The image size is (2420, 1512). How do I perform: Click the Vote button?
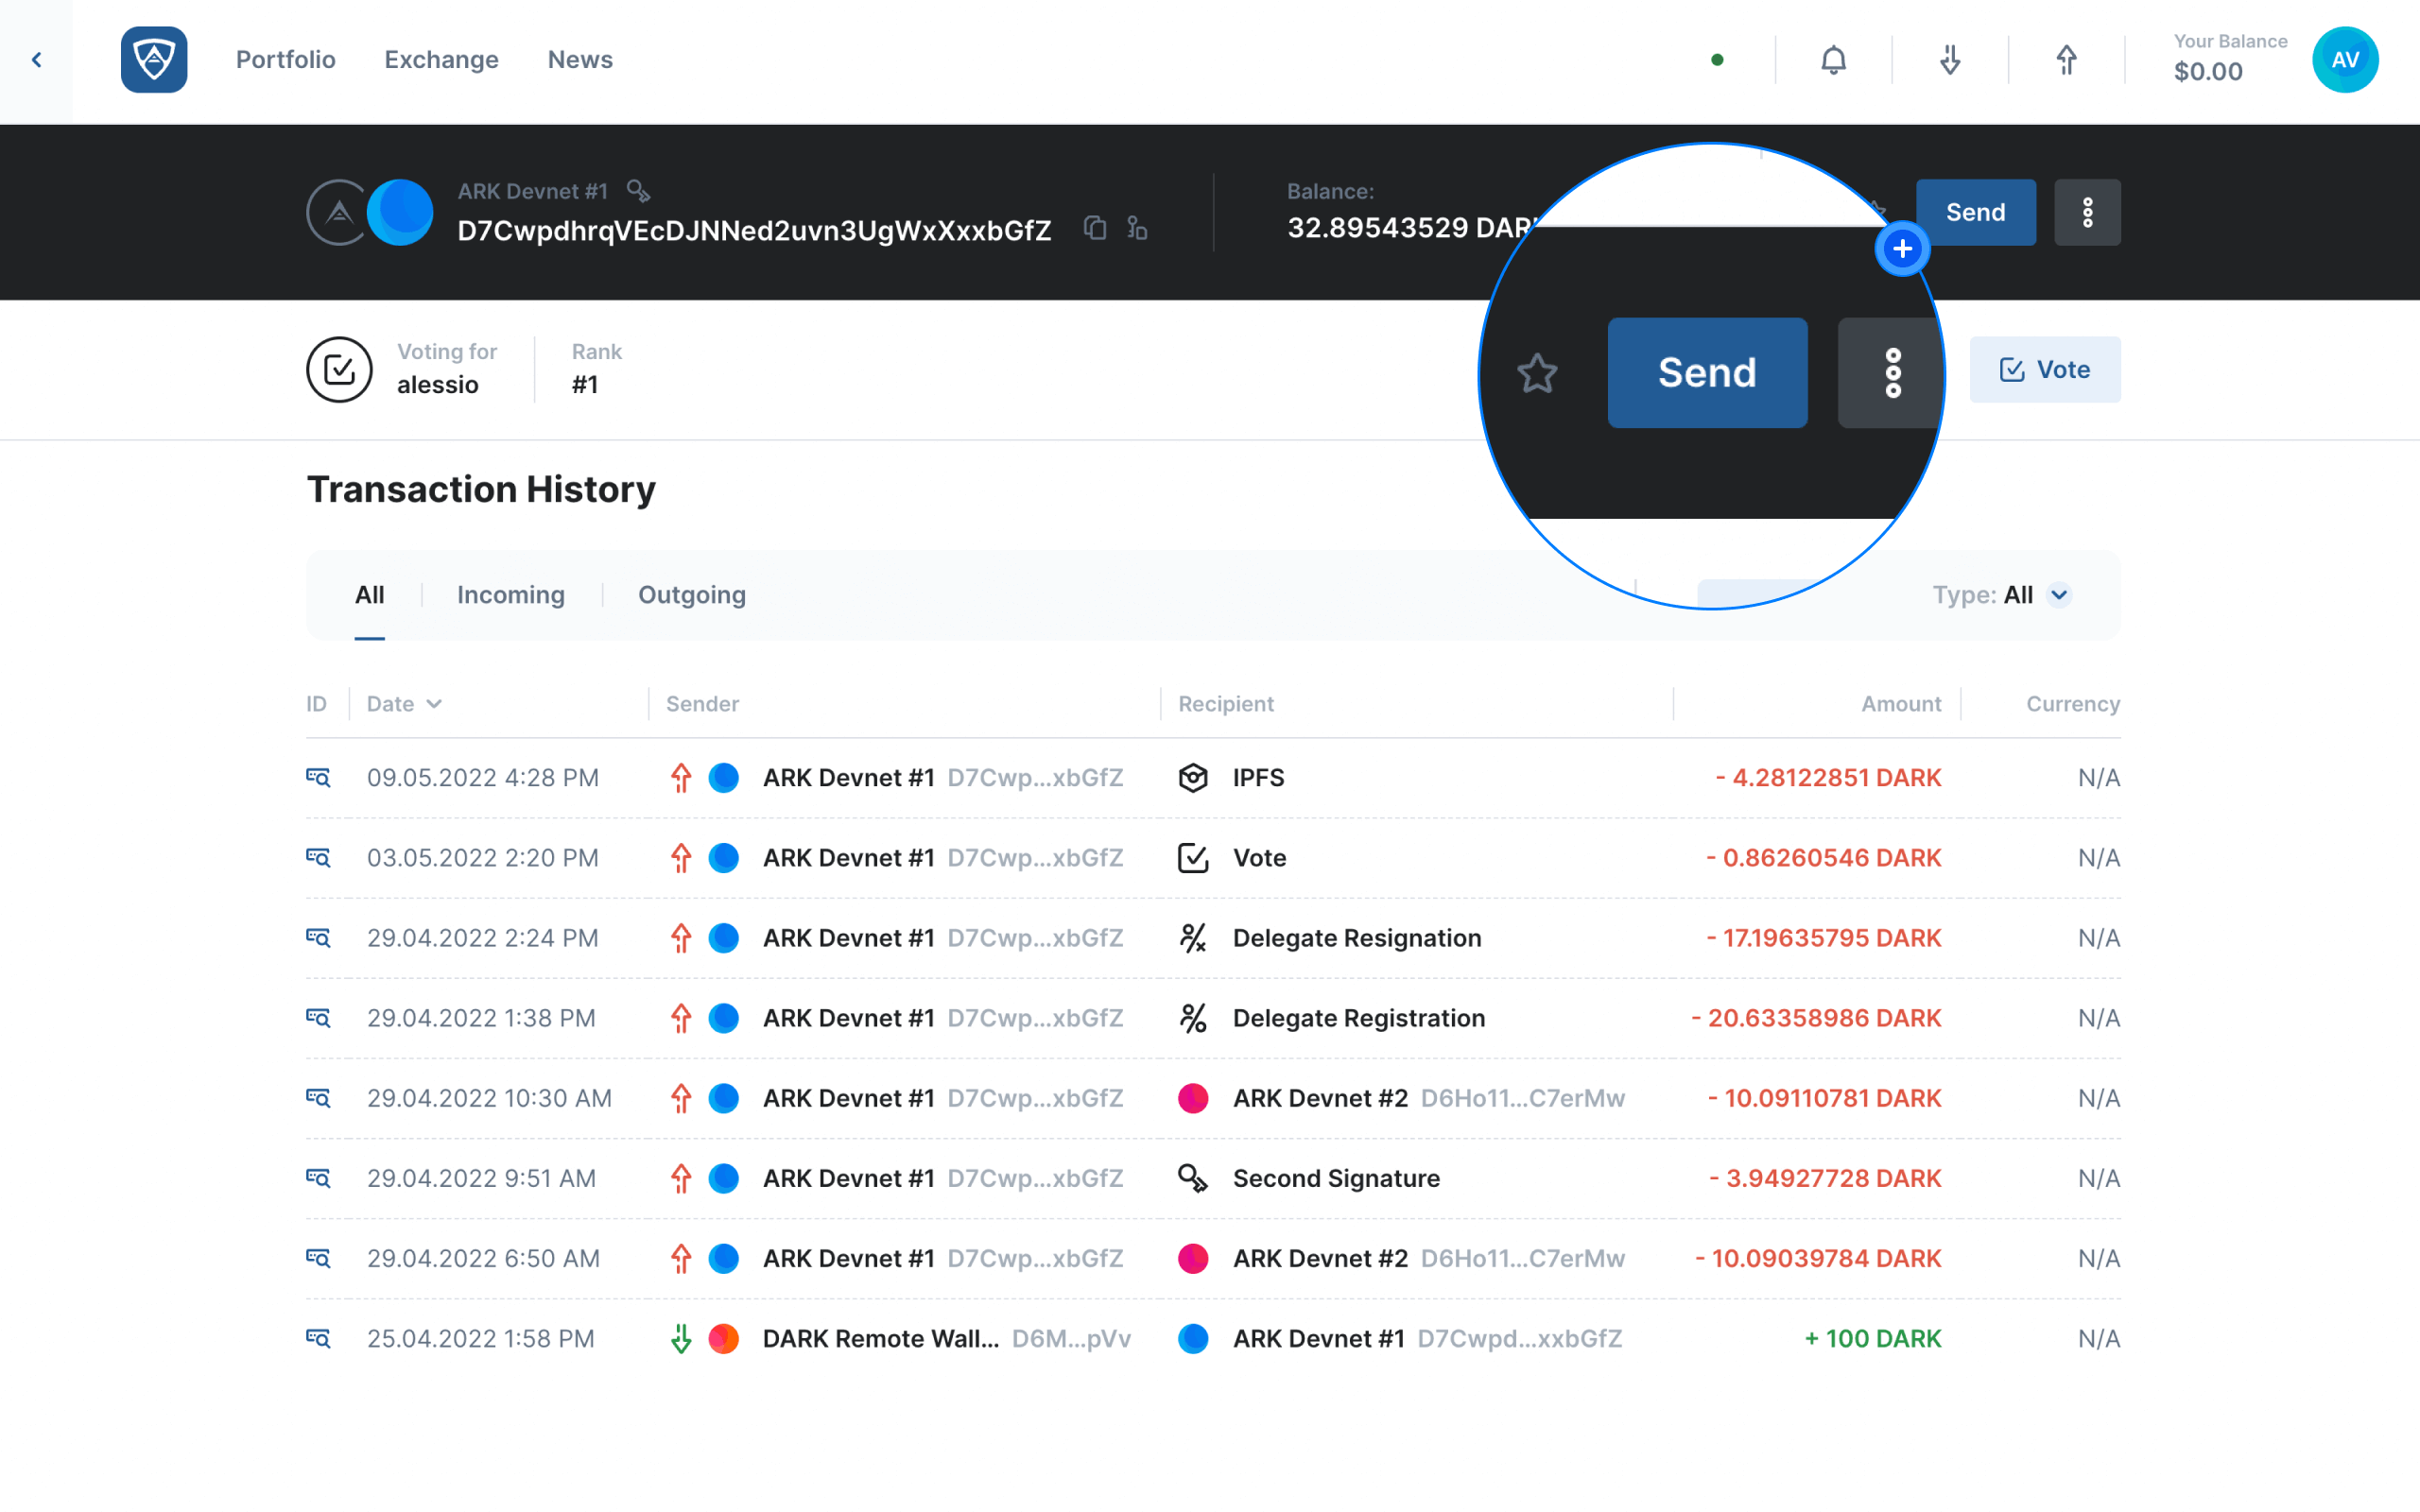tap(2045, 369)
